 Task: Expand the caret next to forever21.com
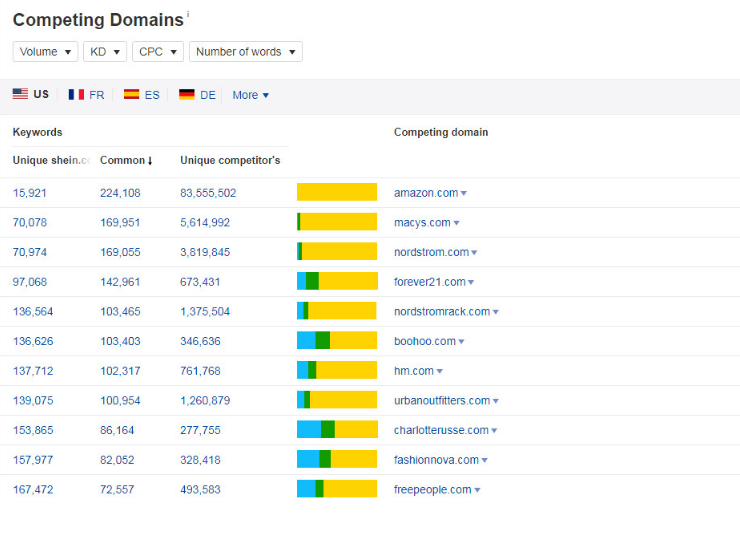471,283
